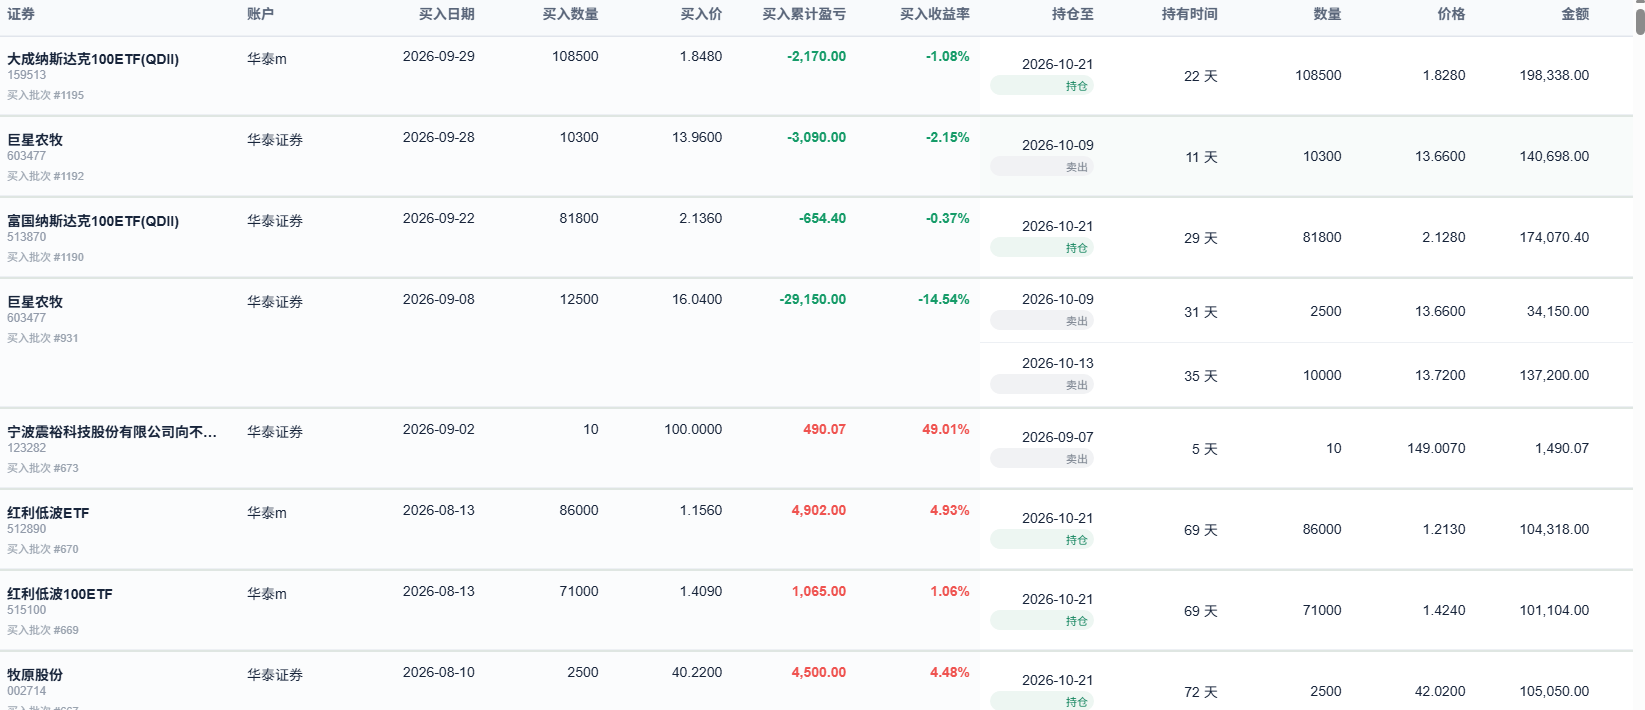Select the return rate -14.54%
Viewport: 1645px width, 710px height.
click(x=944, y=300)
